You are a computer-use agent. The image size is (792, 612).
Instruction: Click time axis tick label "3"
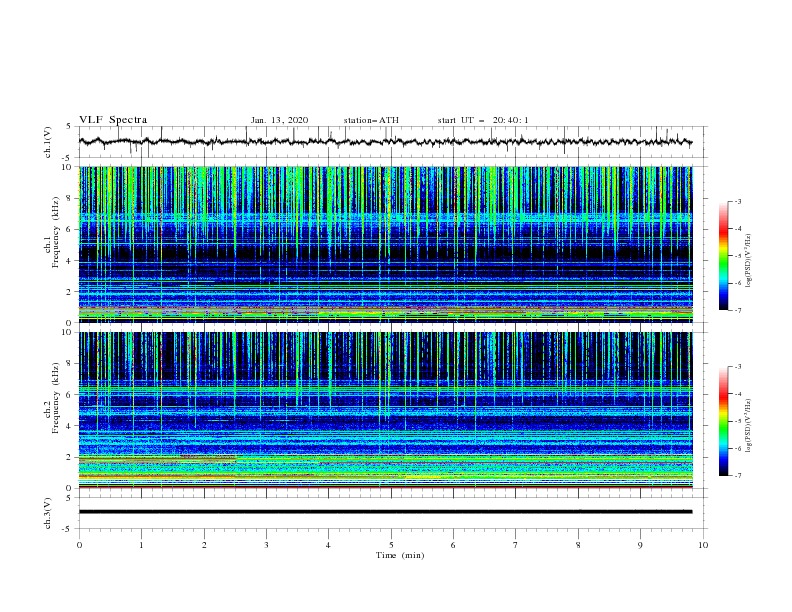pos(266,545)
